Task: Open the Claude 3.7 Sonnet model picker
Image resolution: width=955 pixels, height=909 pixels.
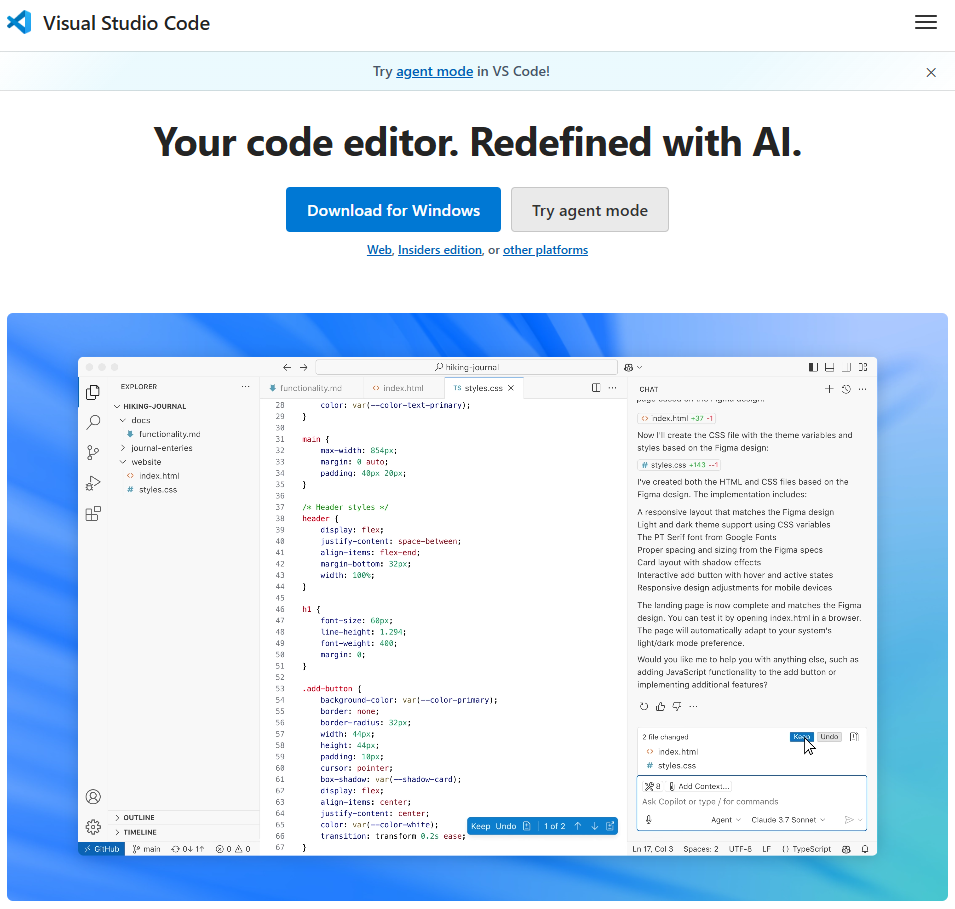Action: pyautogui.click(x=788, y=820)
